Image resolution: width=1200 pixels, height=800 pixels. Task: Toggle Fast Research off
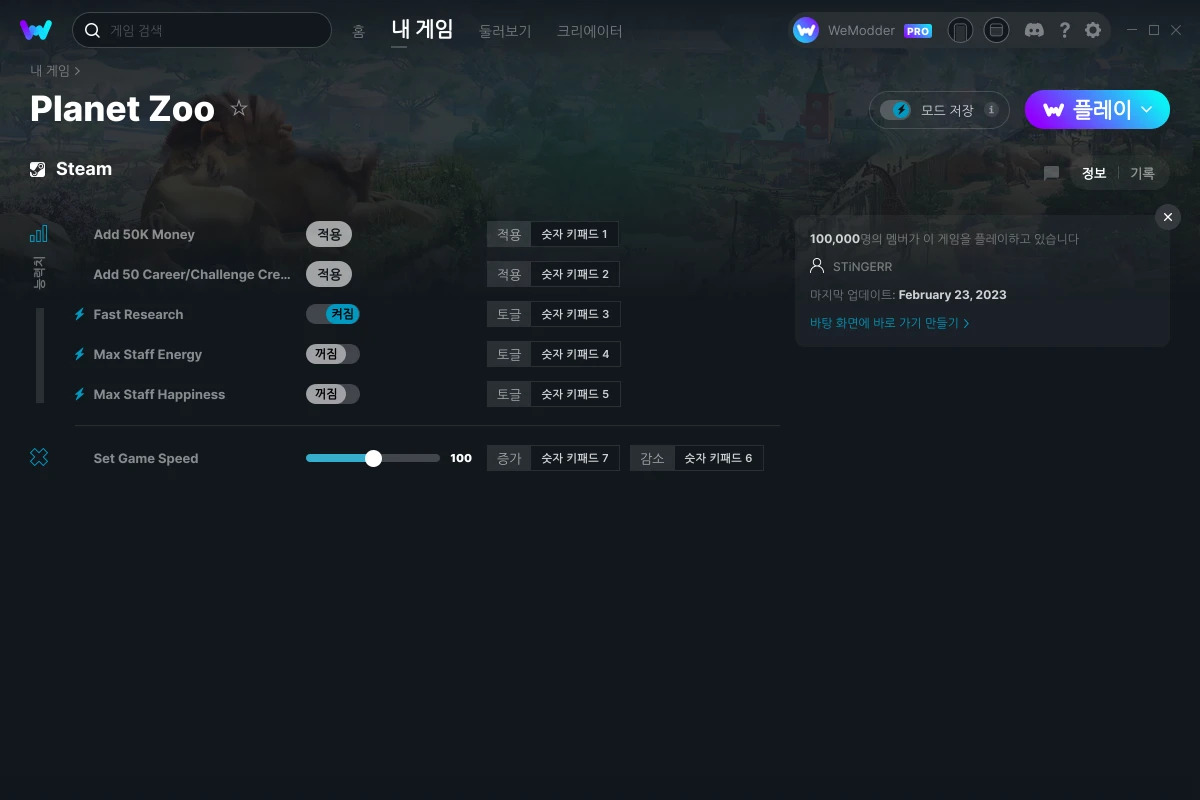click(333, 314)
